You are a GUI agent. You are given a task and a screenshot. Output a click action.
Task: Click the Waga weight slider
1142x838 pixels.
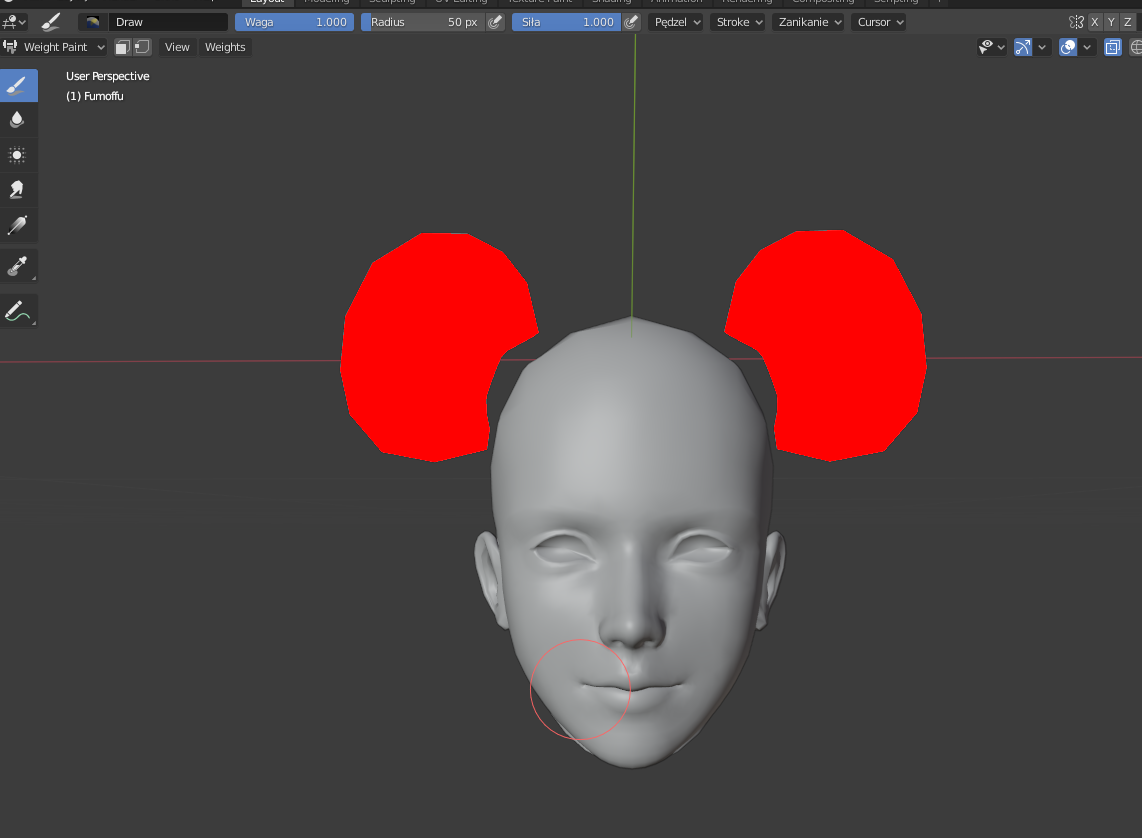click(x=294, y=22)
